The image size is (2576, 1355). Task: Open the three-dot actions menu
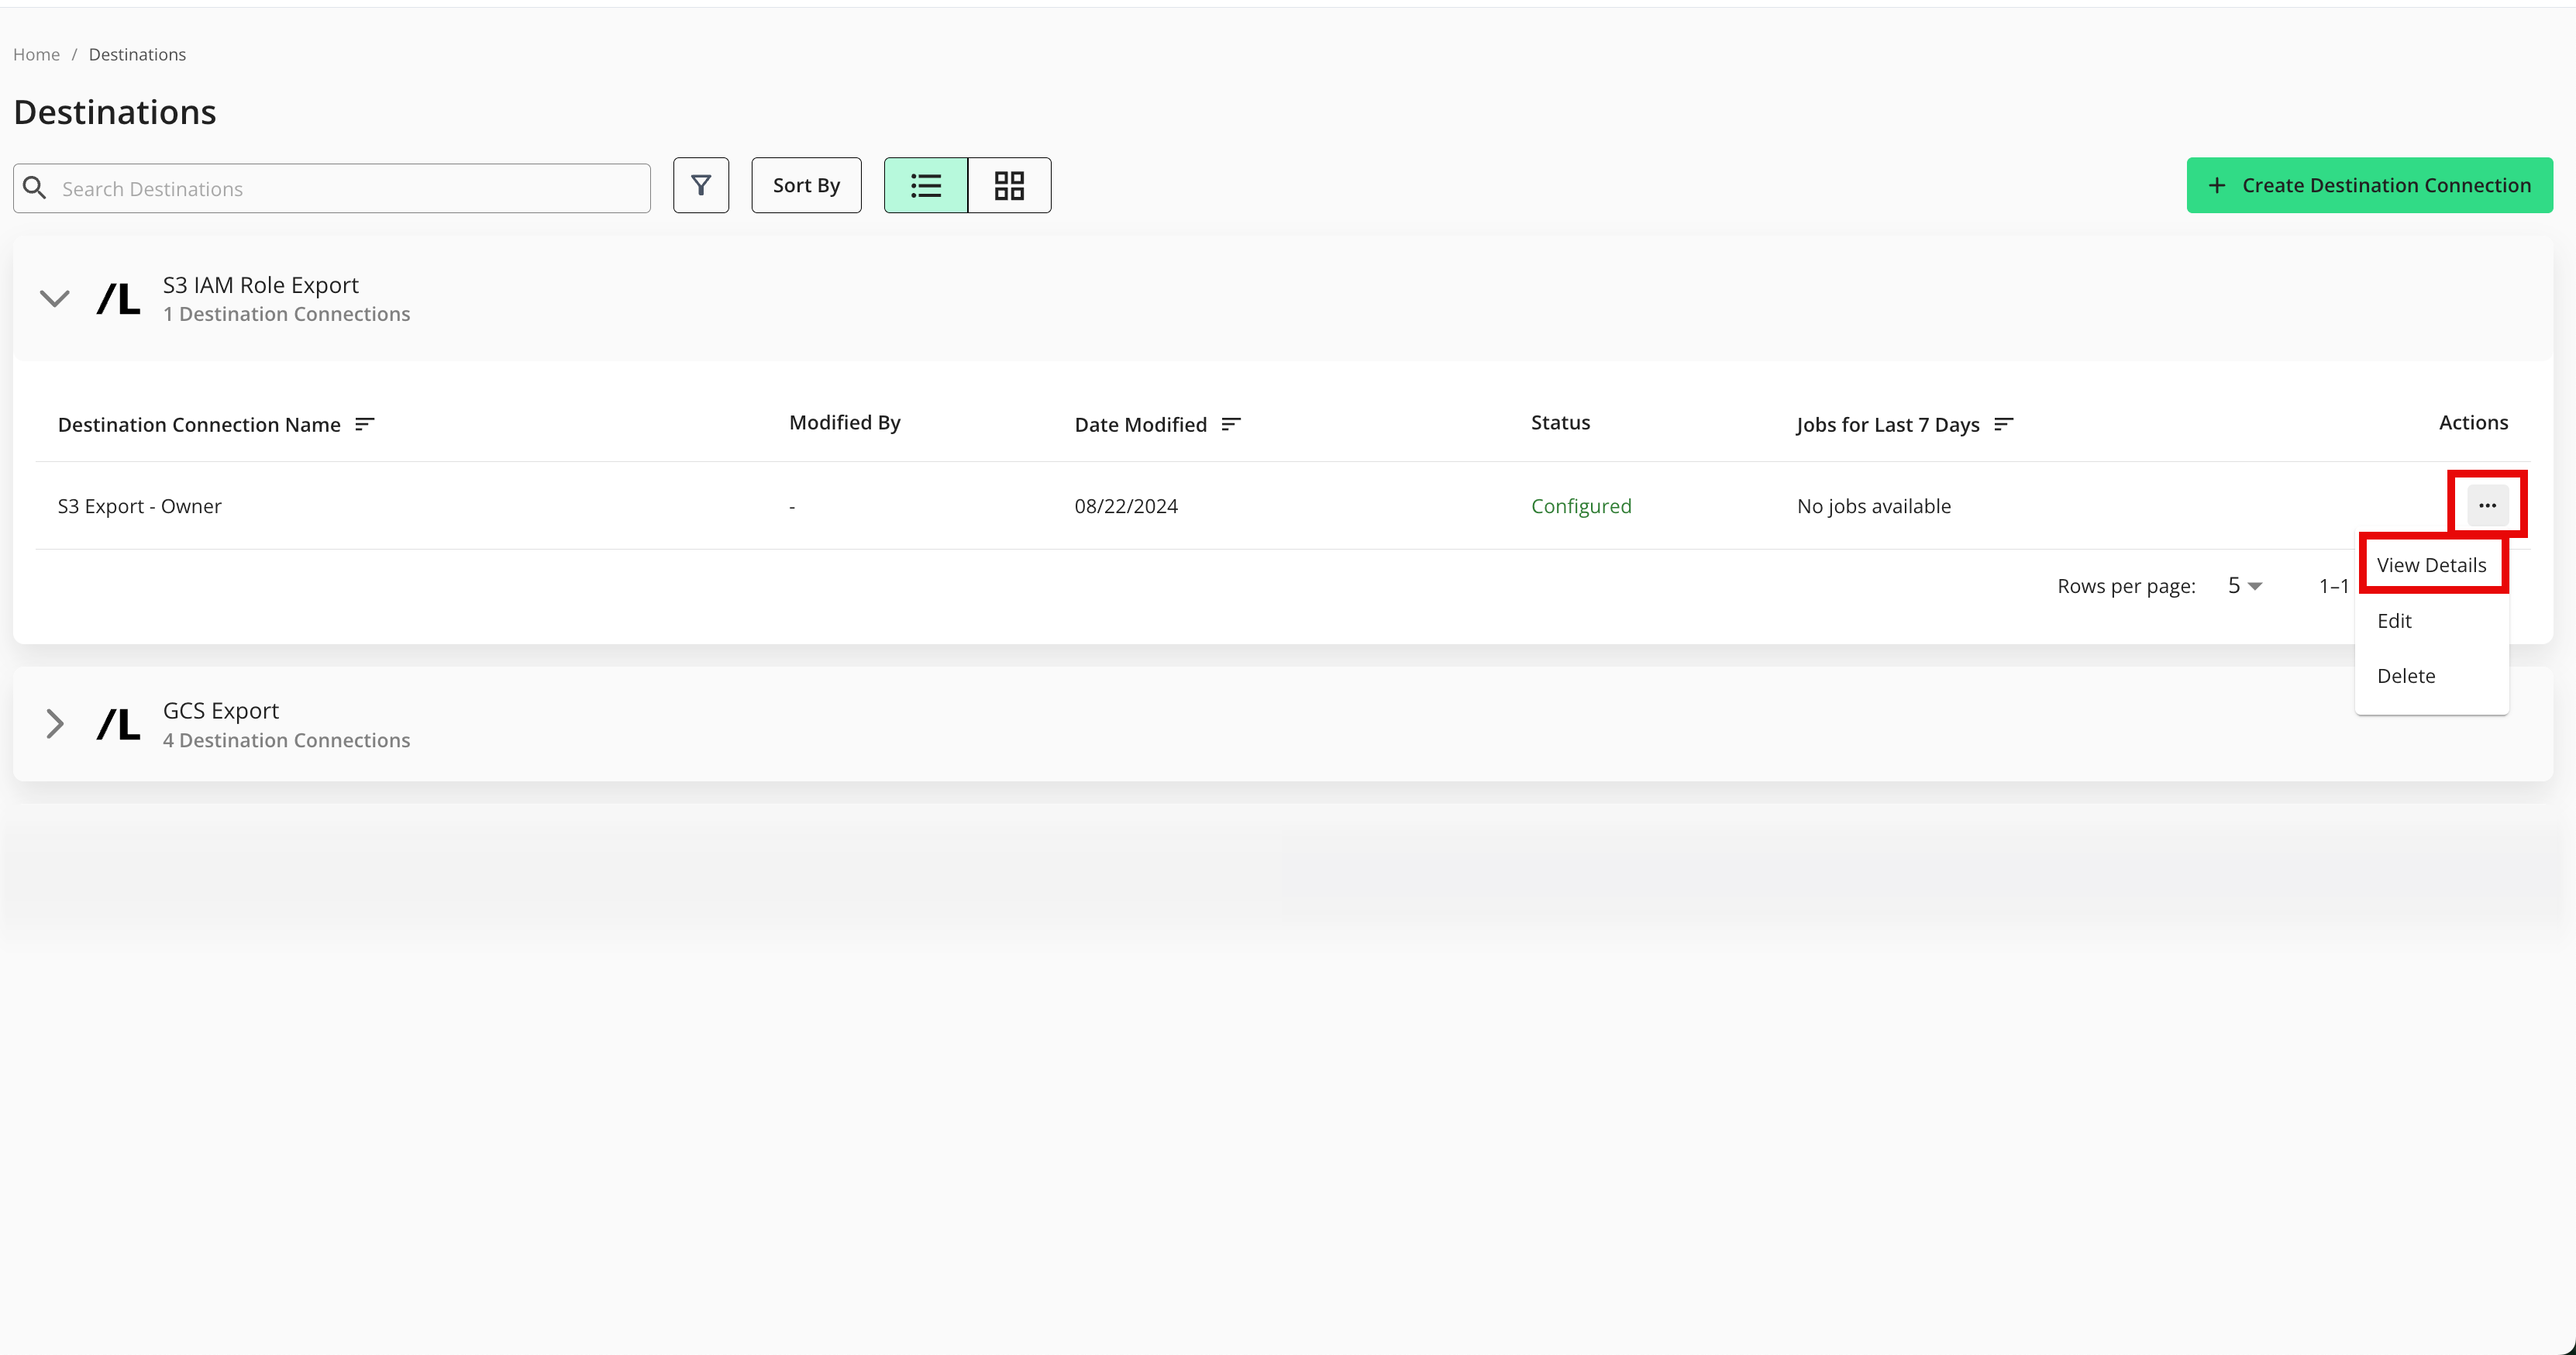coord(2487,505)
